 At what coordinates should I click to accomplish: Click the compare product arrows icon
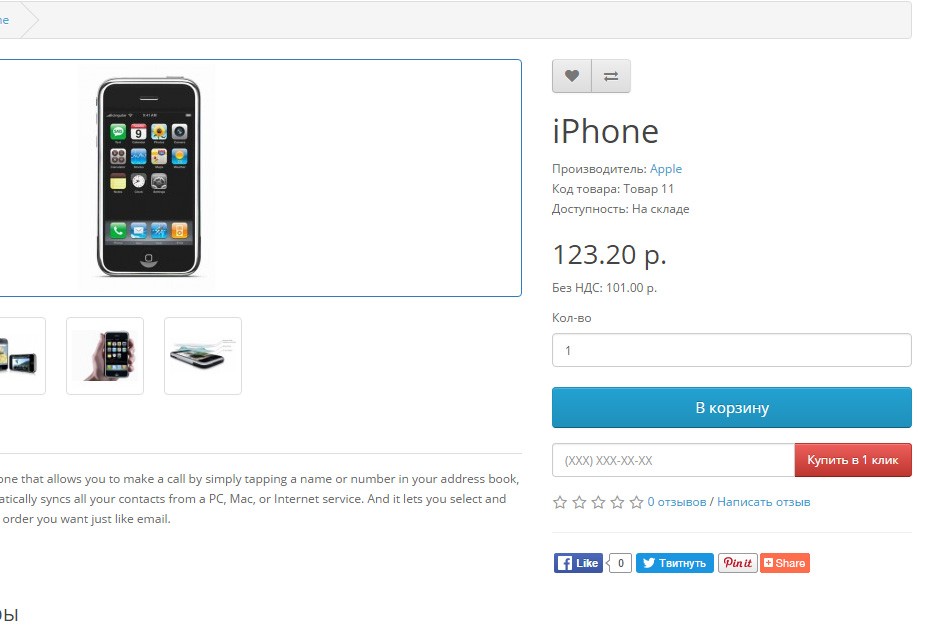tap(611, 76)
